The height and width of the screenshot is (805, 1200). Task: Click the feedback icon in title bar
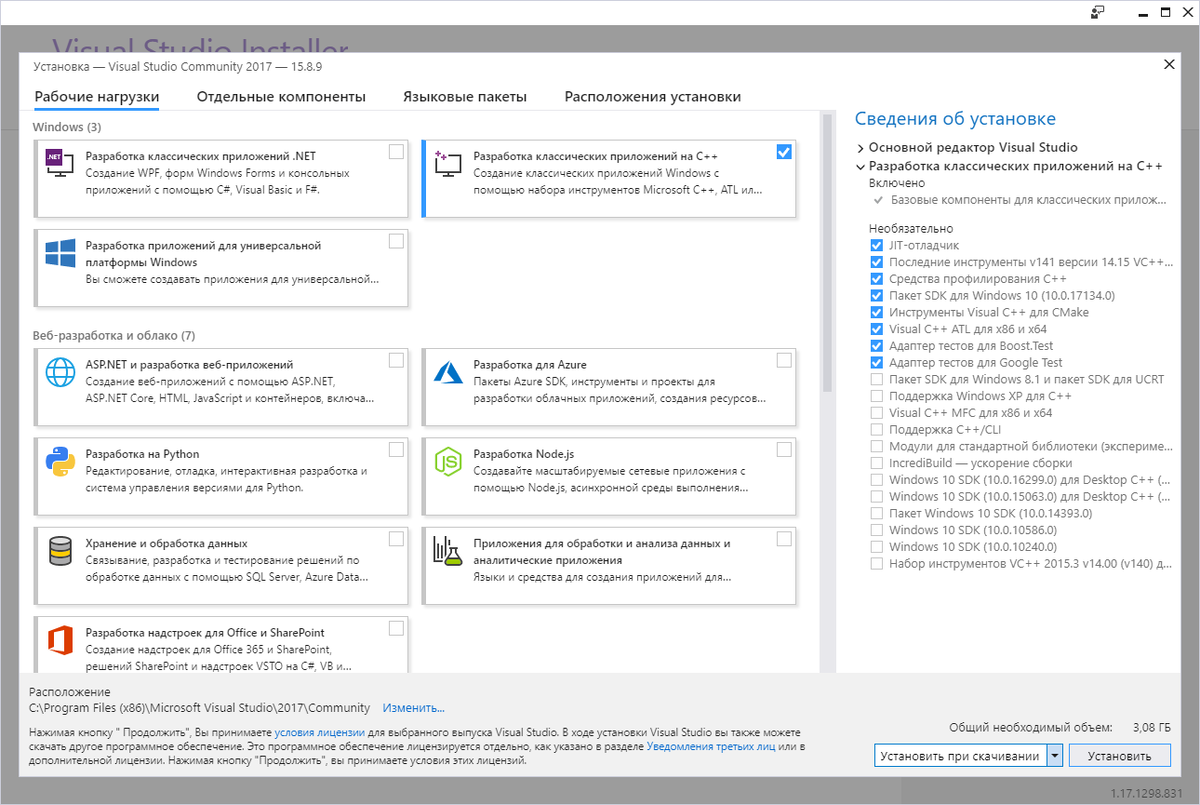pos(1098,12)
